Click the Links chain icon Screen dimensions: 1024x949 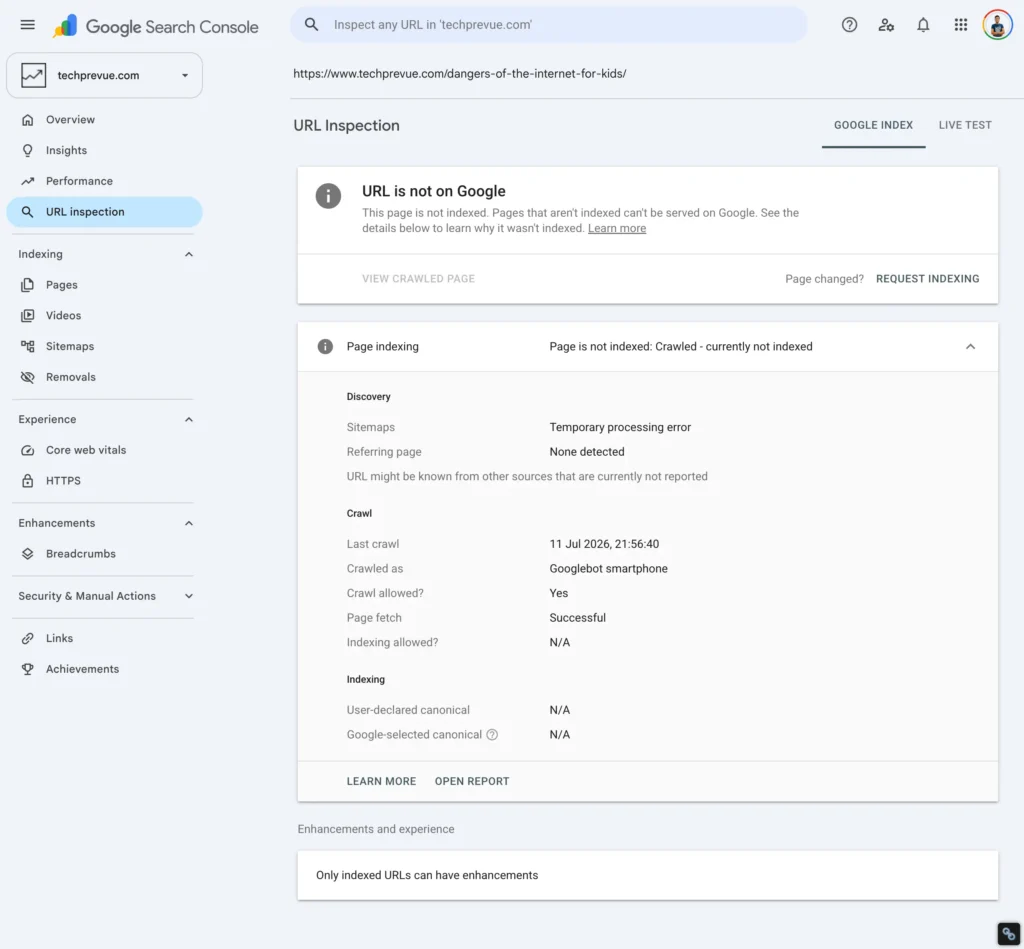click(27, 638)
